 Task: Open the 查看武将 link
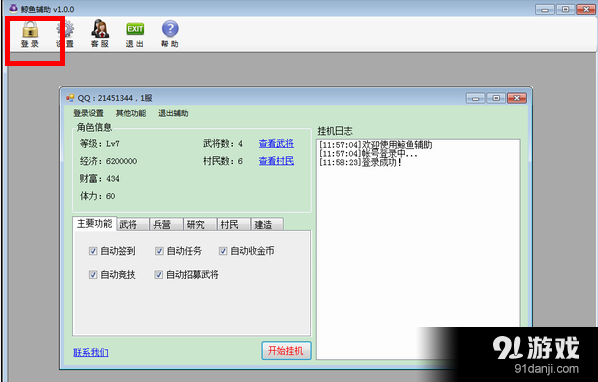(276, 143)
